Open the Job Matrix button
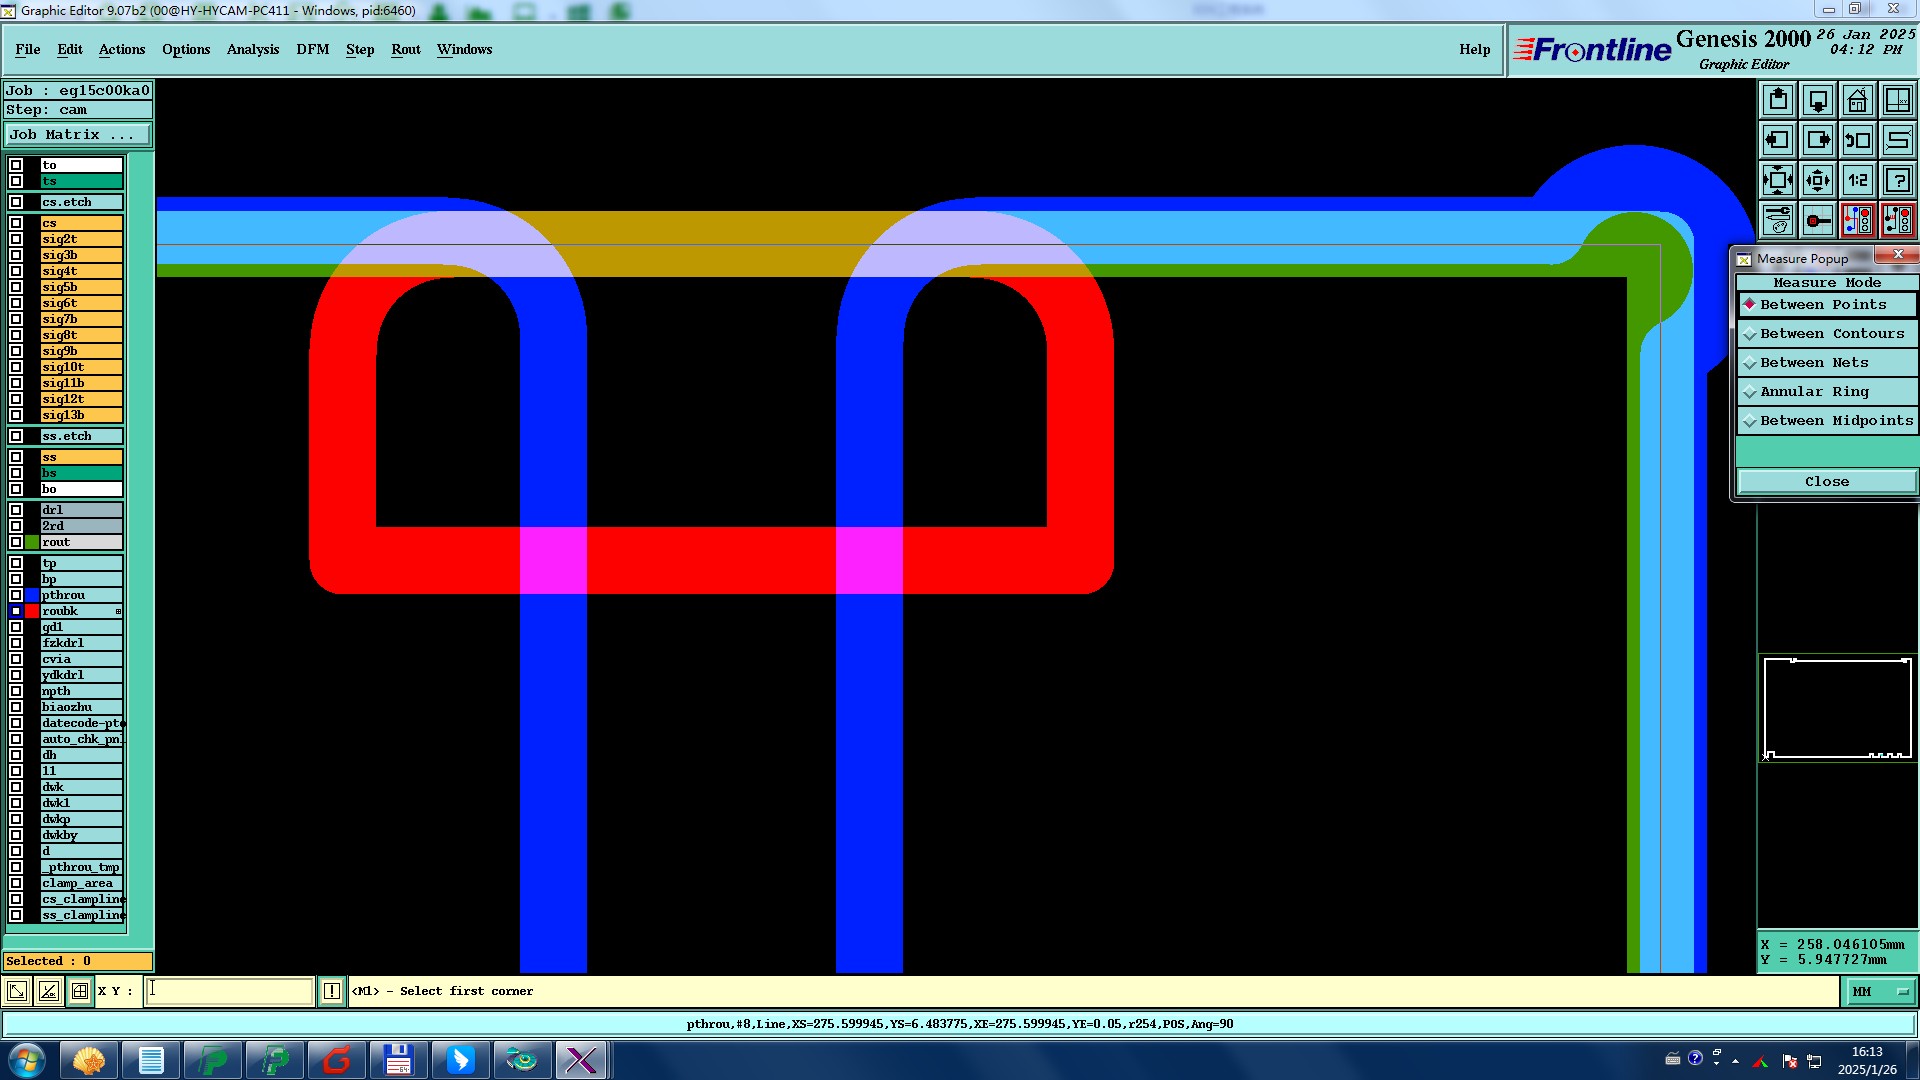 click(78, 135)
